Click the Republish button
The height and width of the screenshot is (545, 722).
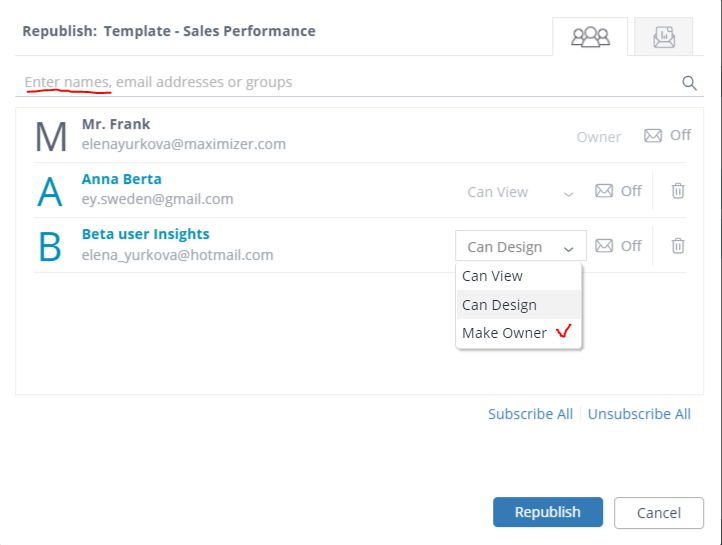547,512
